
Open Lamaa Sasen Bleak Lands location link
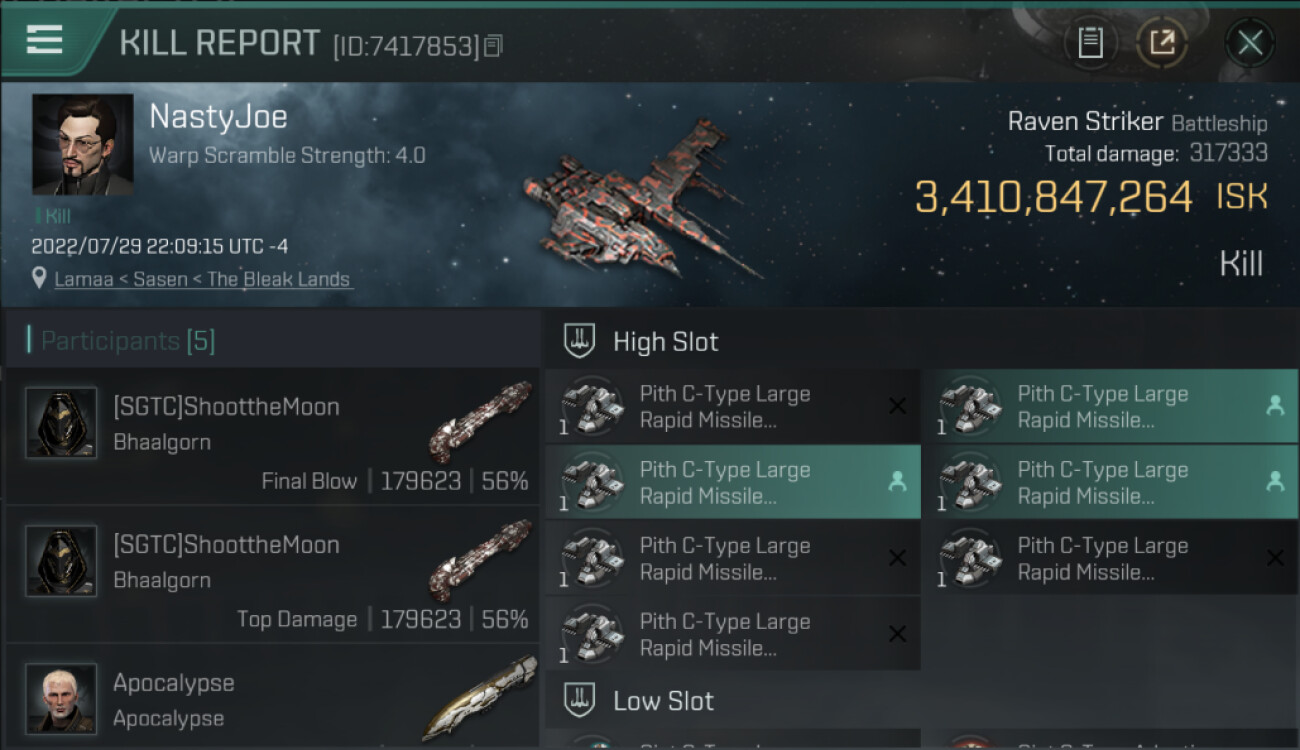[202, 279]
